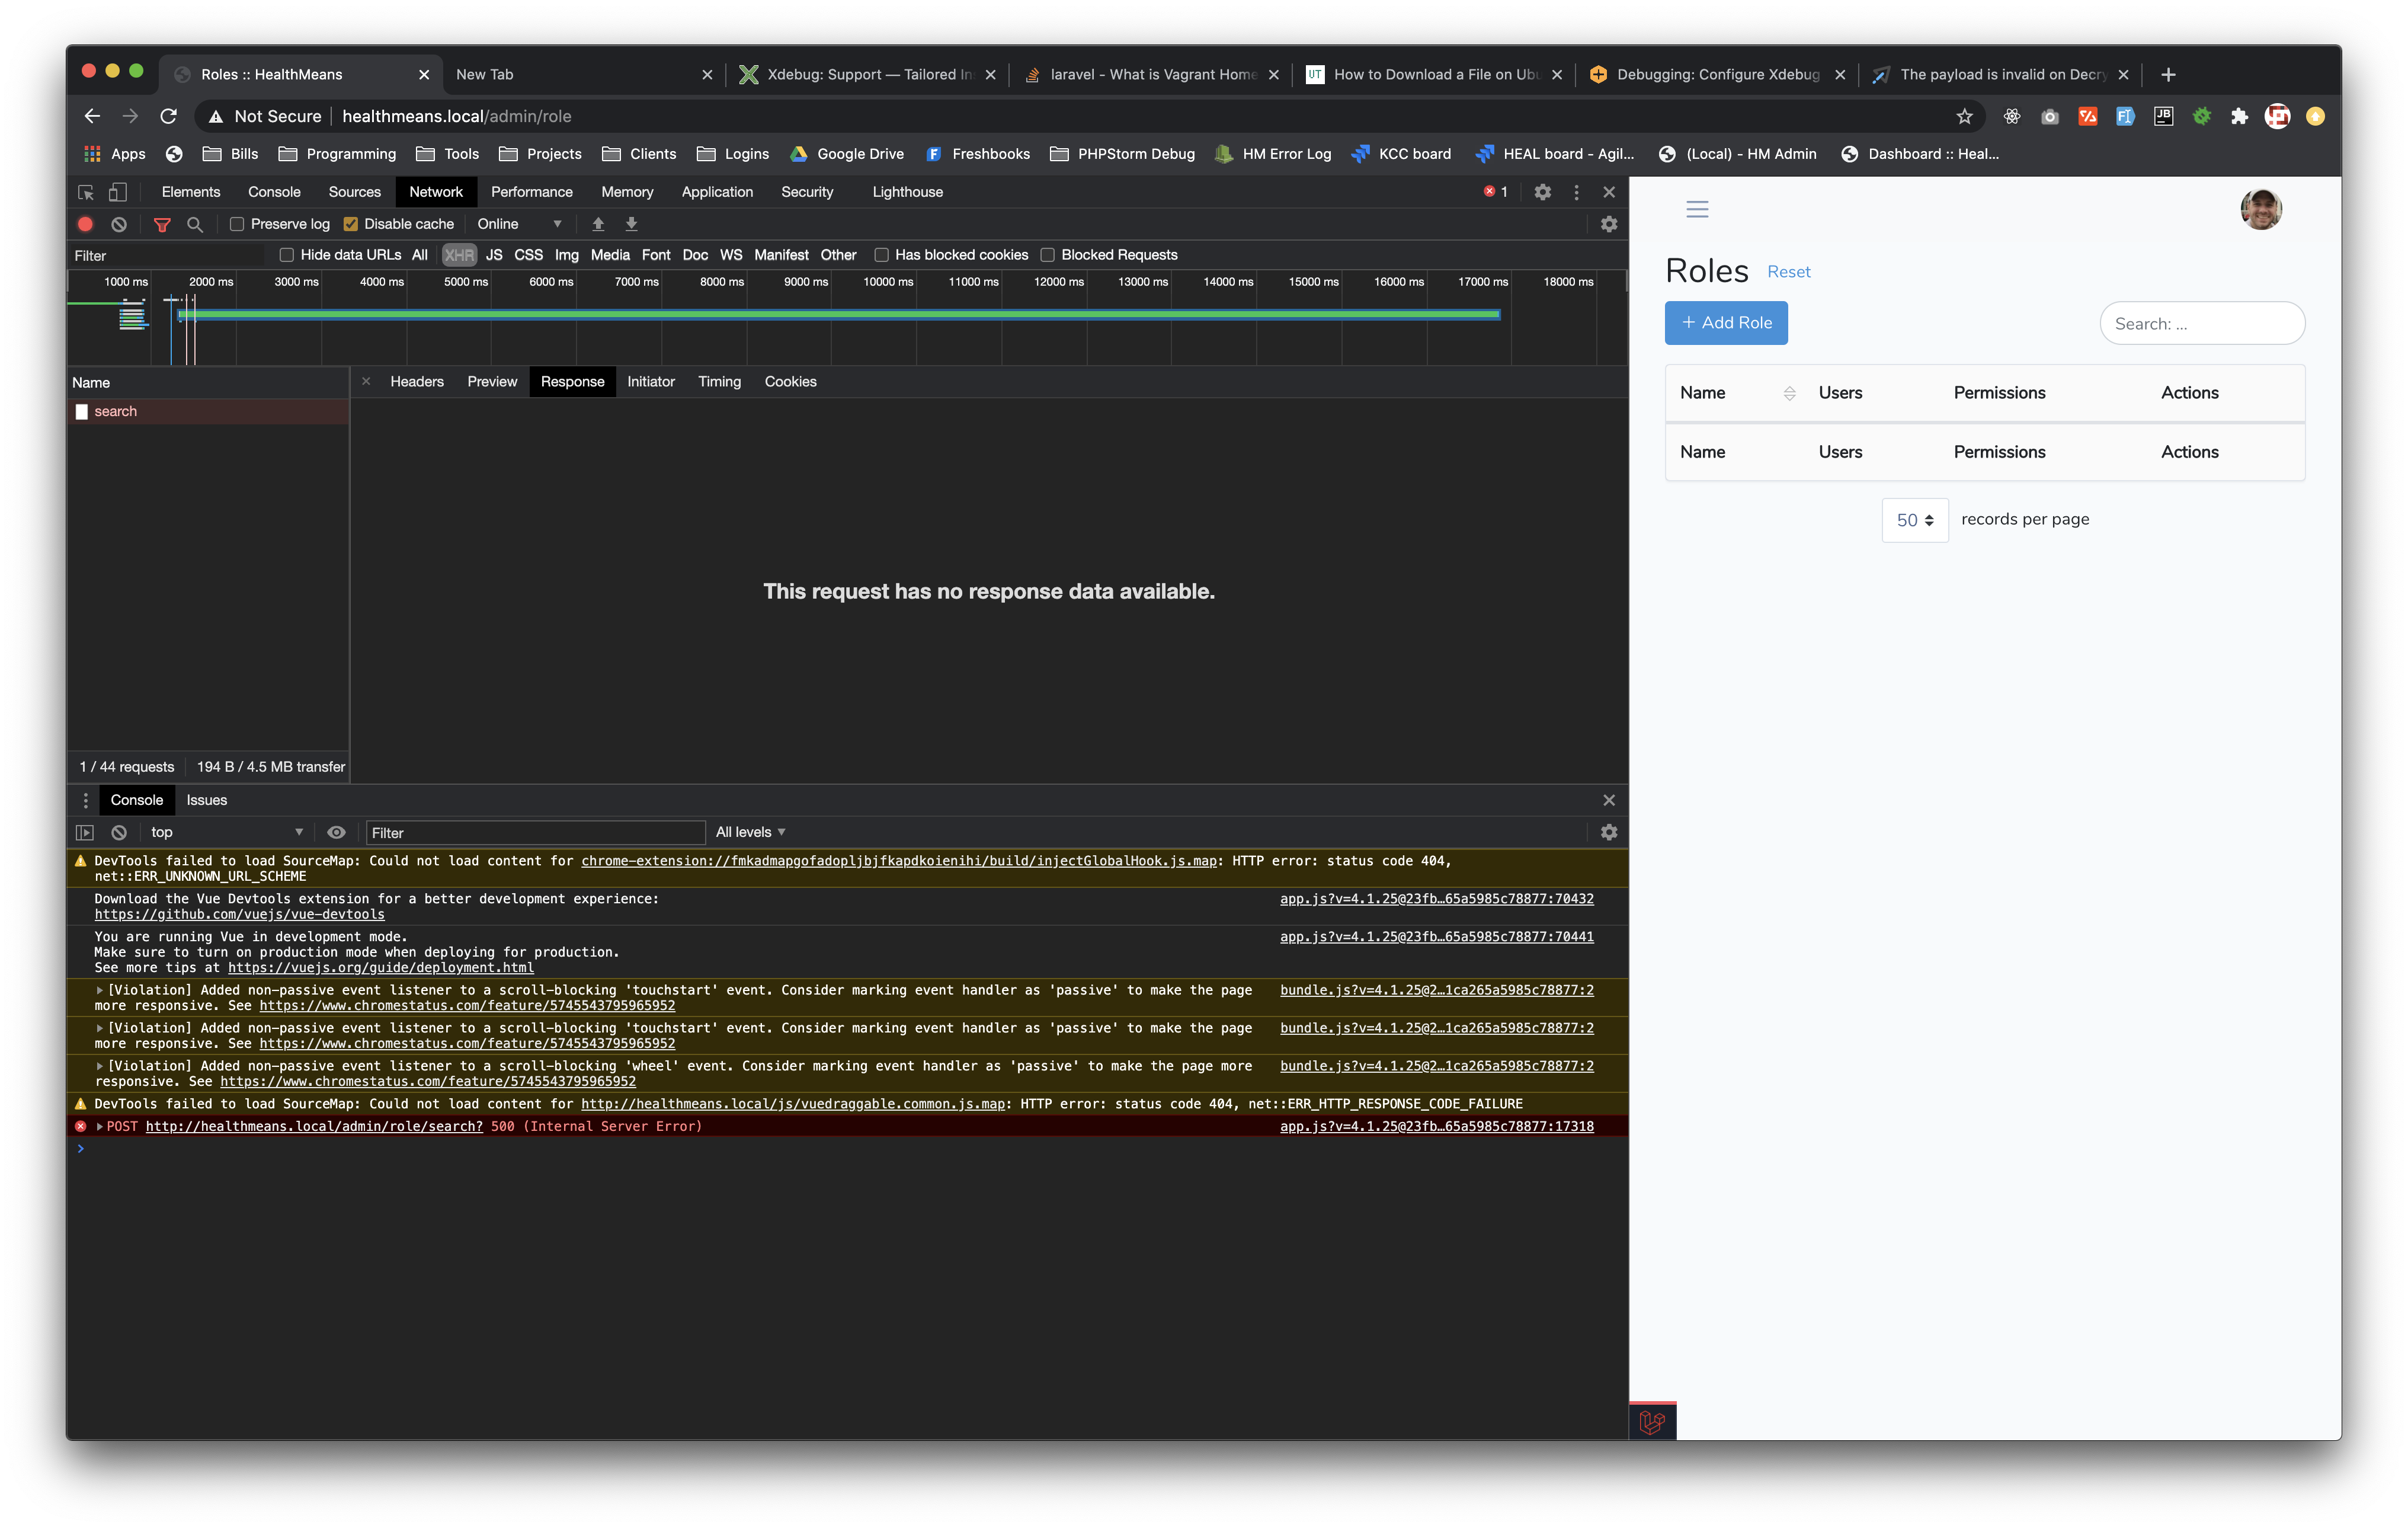Viewport: 2408px width, 1528px height.
Task: Check Has blocked cookies filter
Action: (881, 255)
